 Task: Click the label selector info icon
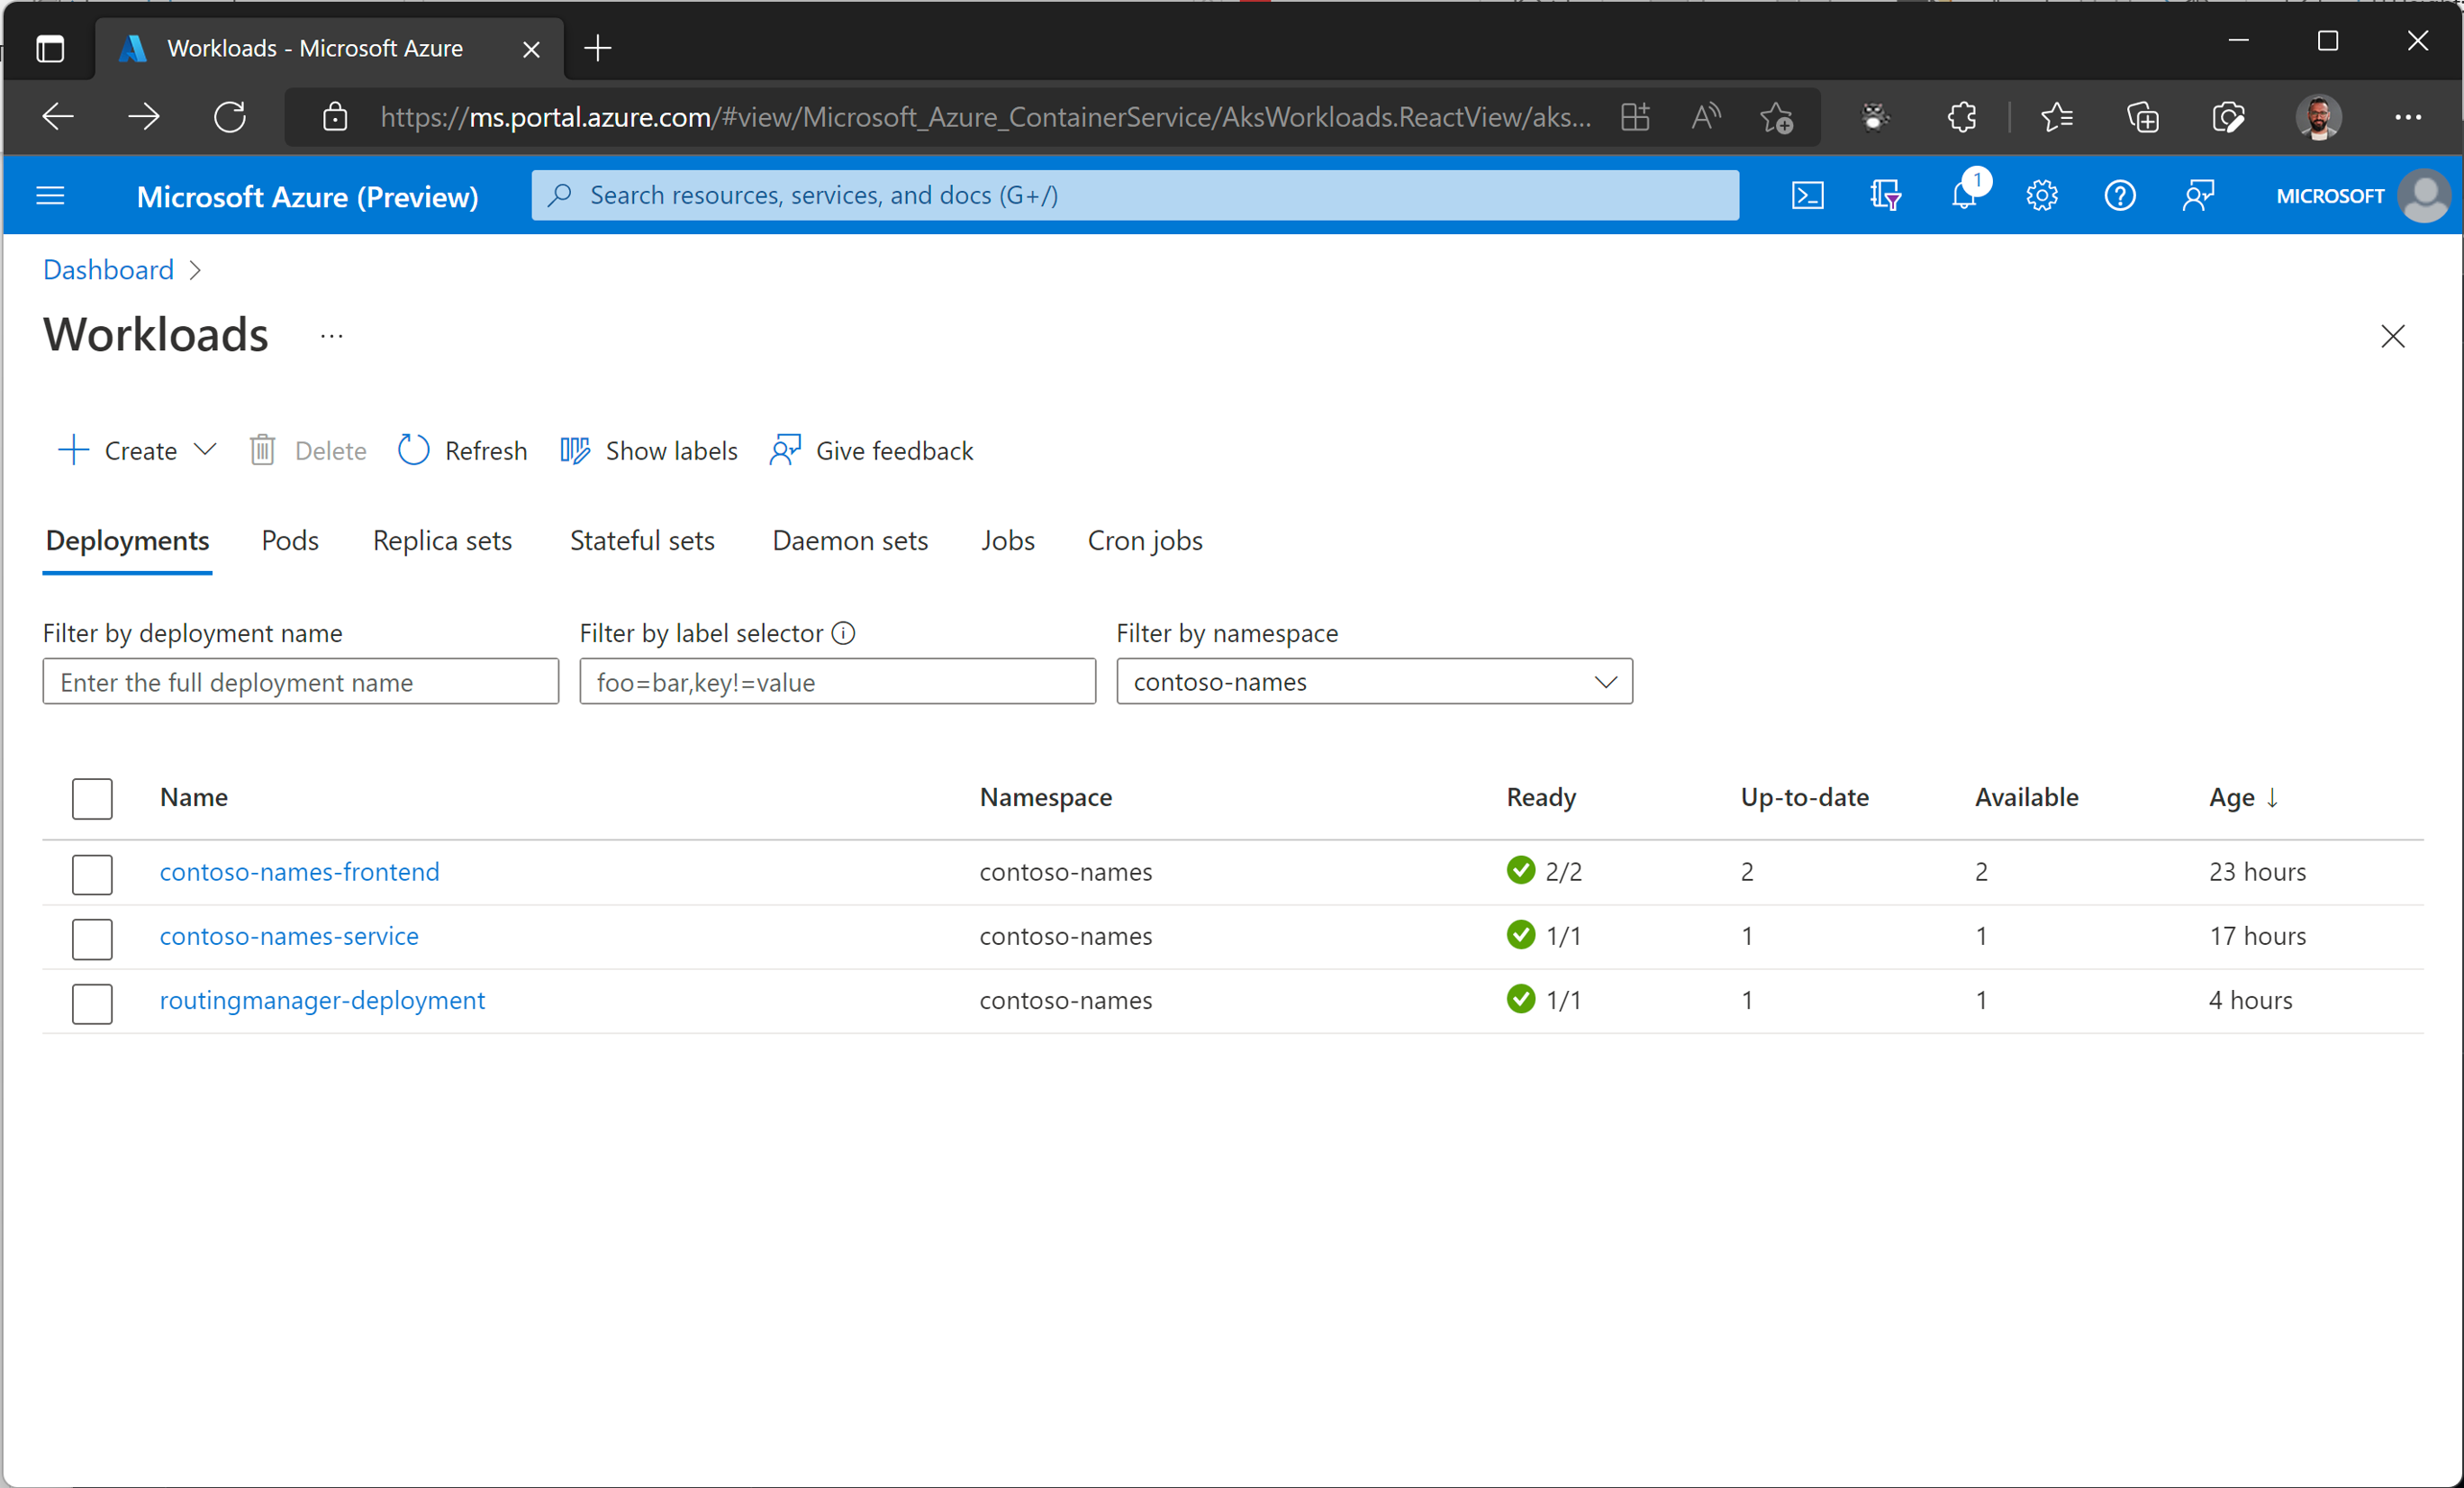click(844, 633)
